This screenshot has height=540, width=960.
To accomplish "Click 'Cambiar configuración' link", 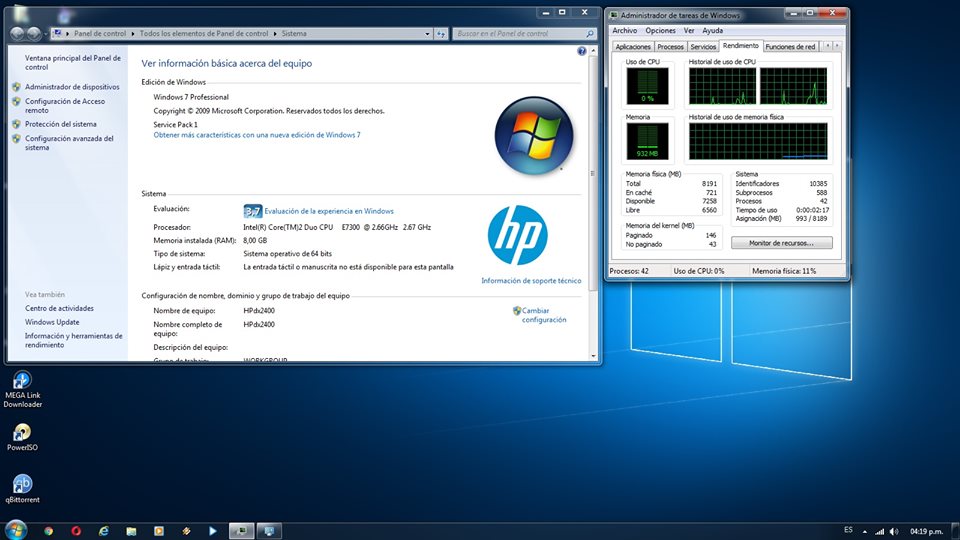I will (544, 315).
